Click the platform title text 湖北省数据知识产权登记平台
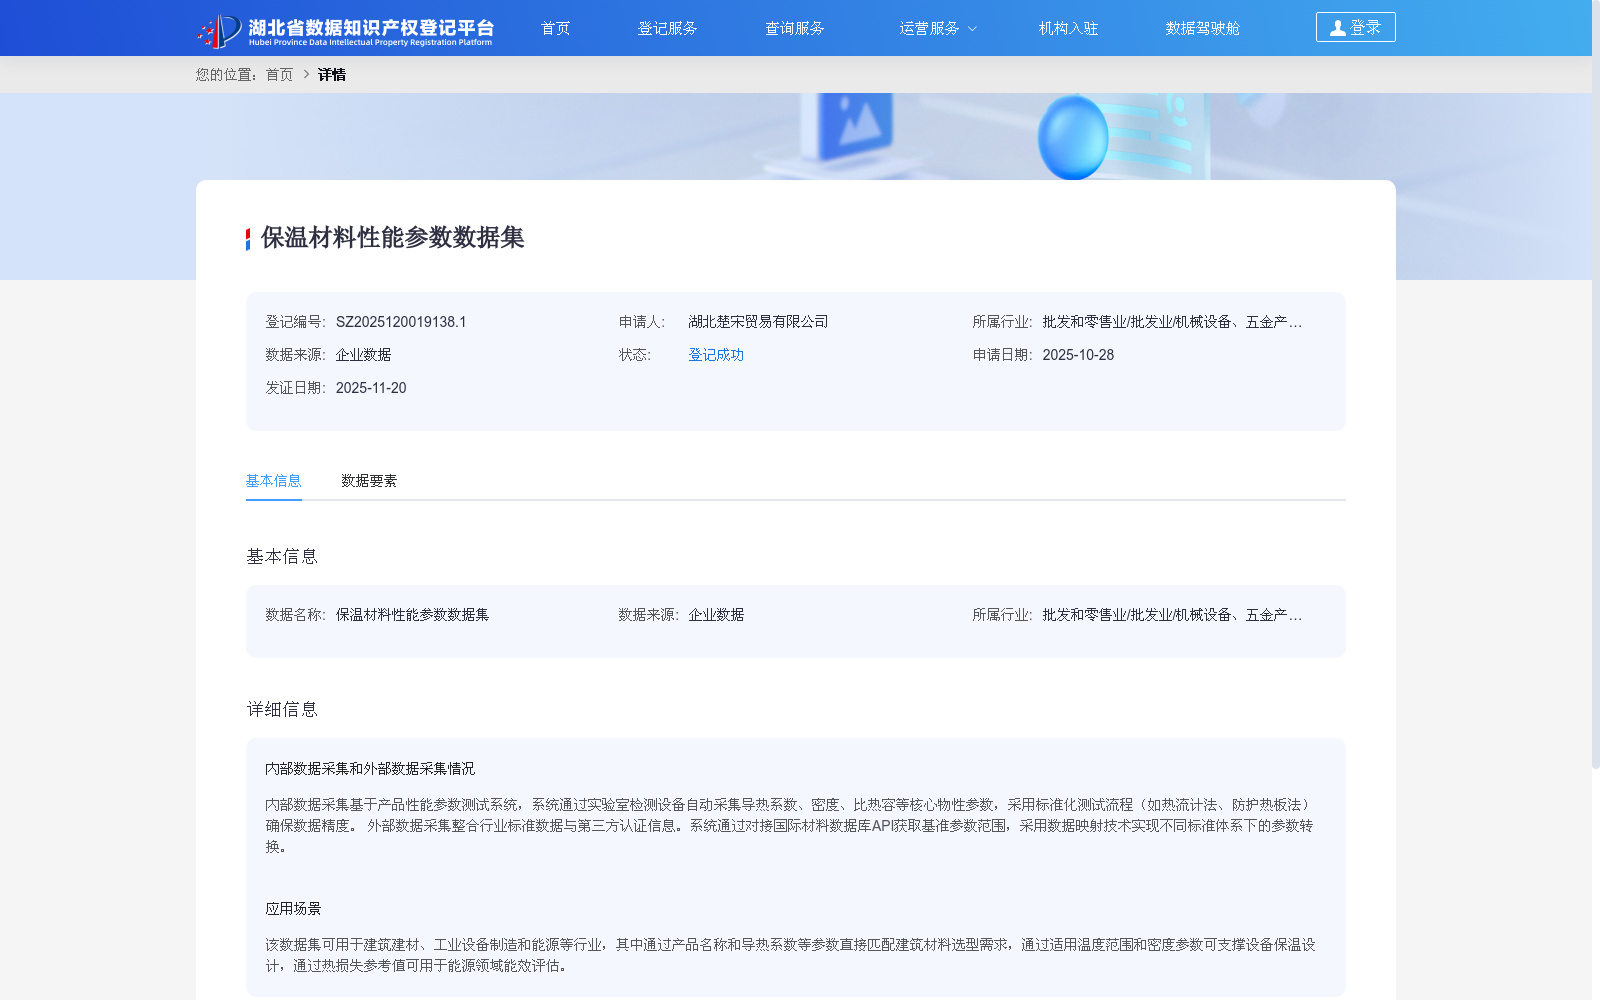The image size is (1600, 1000). pyautogui.click(x=371, y=27)
